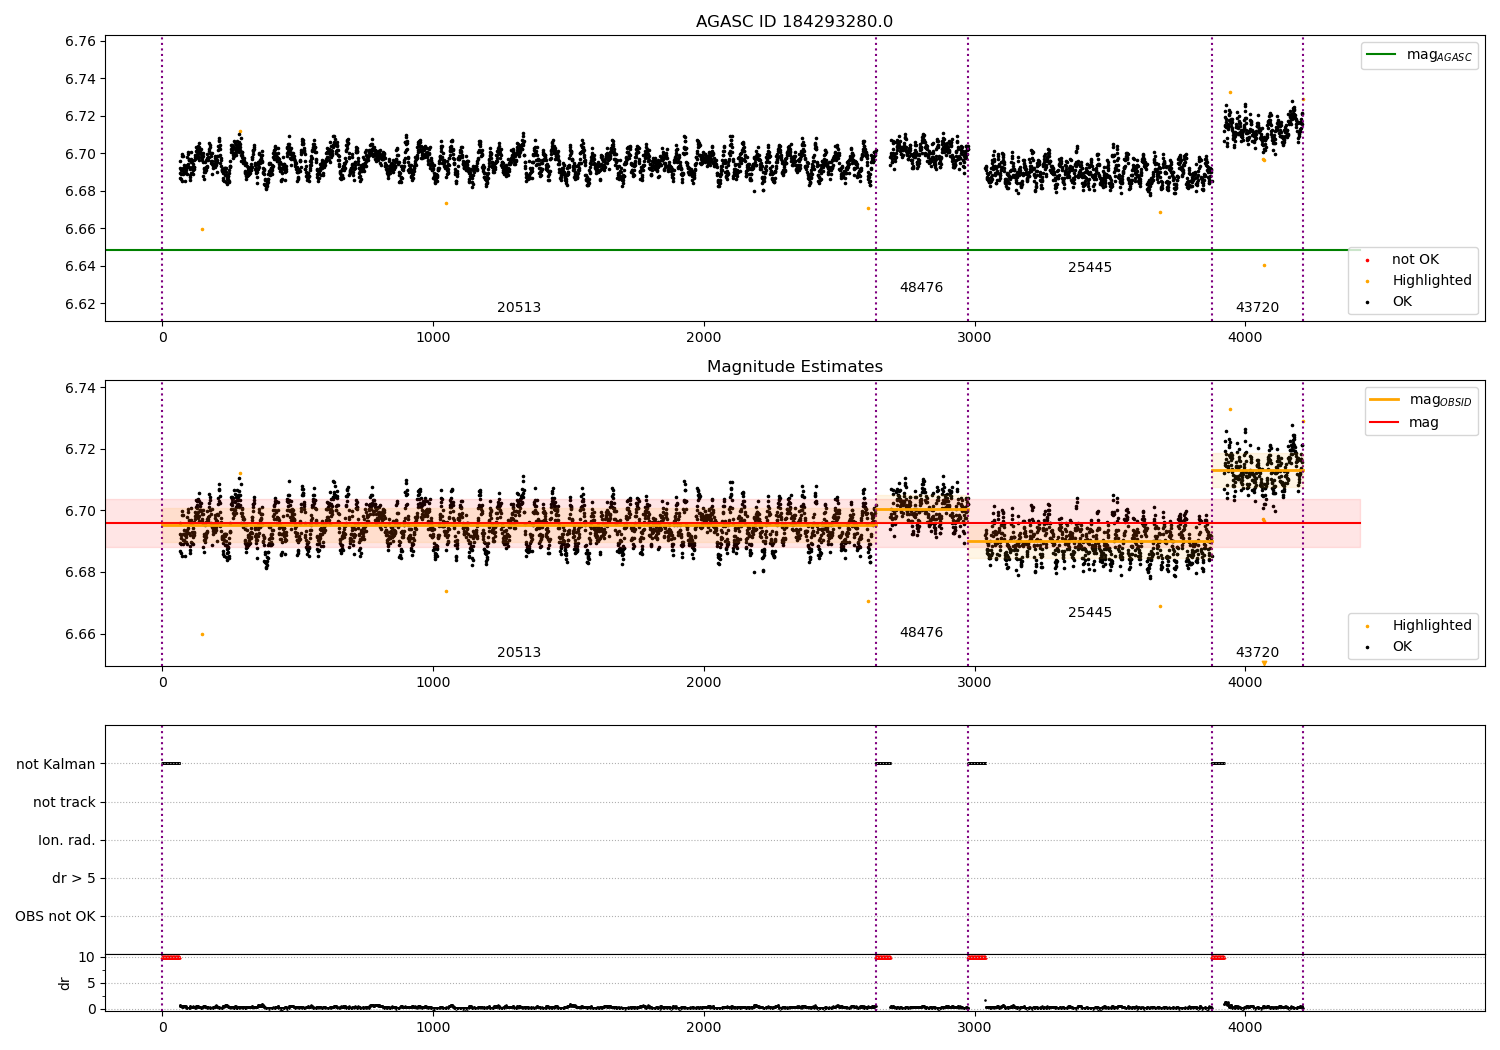Image resolution: width=1500 pixels, height=1050 pixels.
Task: Click obsid label 20513 in the AGASC ID plot
Action: point(519,308)
